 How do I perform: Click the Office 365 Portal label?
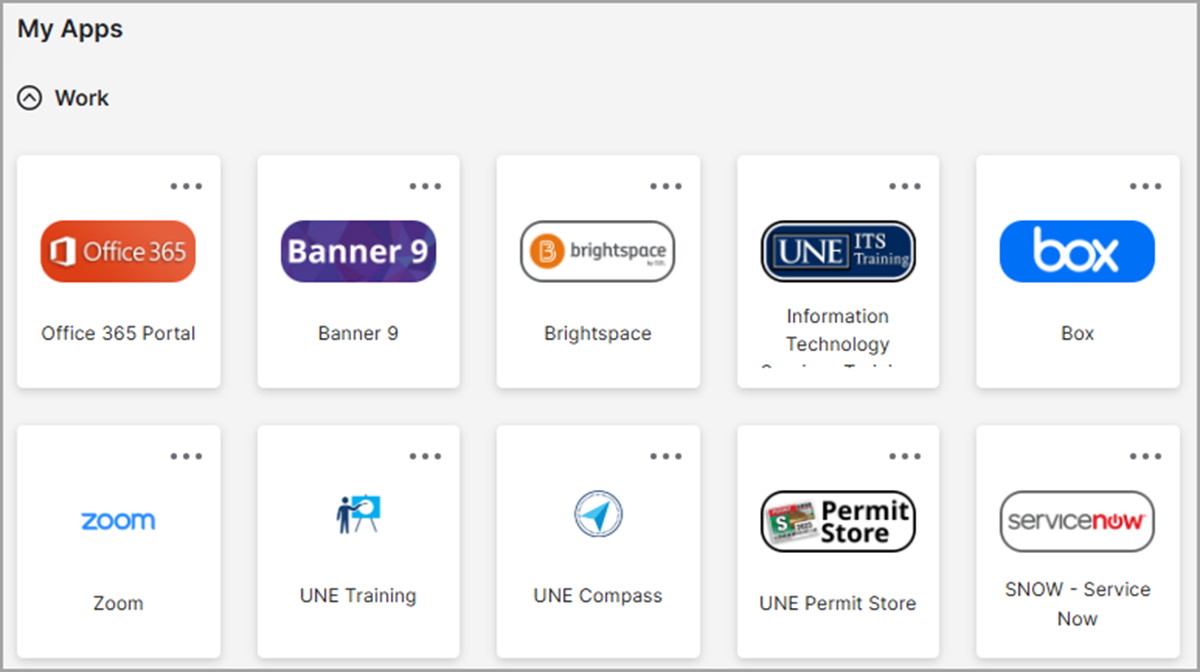[118, 333]
